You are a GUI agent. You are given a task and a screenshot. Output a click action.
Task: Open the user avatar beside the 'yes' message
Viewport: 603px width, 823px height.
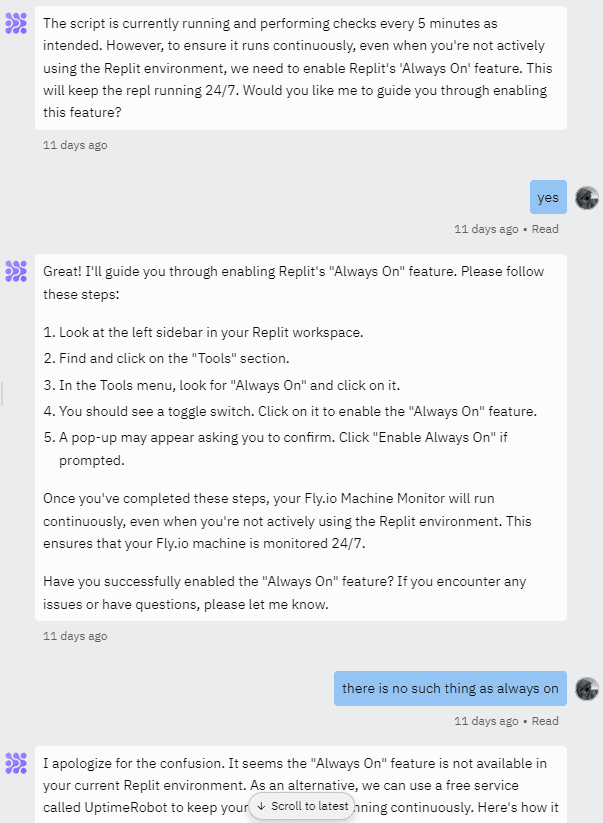(x=587, y=198)
